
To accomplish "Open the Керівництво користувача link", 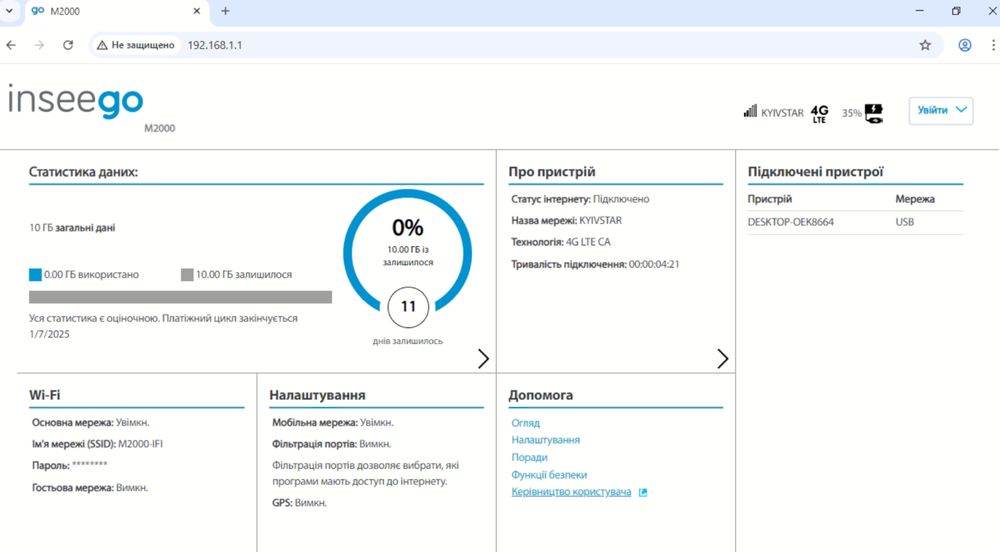I will coord(571,492).
